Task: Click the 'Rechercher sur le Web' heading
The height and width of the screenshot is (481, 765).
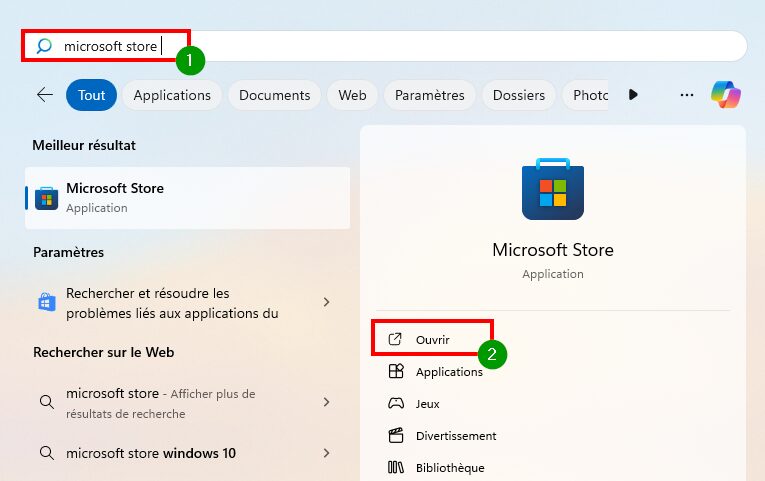Action: coord(103,352)
